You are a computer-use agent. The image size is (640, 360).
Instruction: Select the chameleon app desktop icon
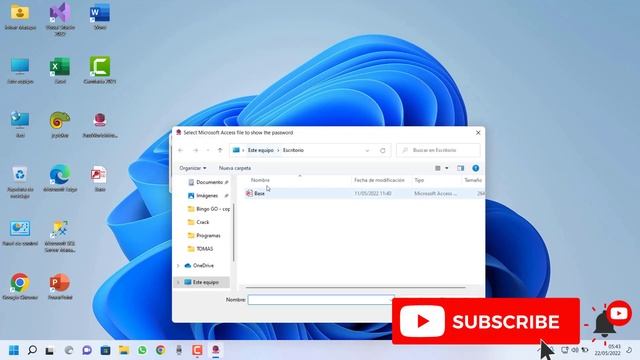coord(60,124)
